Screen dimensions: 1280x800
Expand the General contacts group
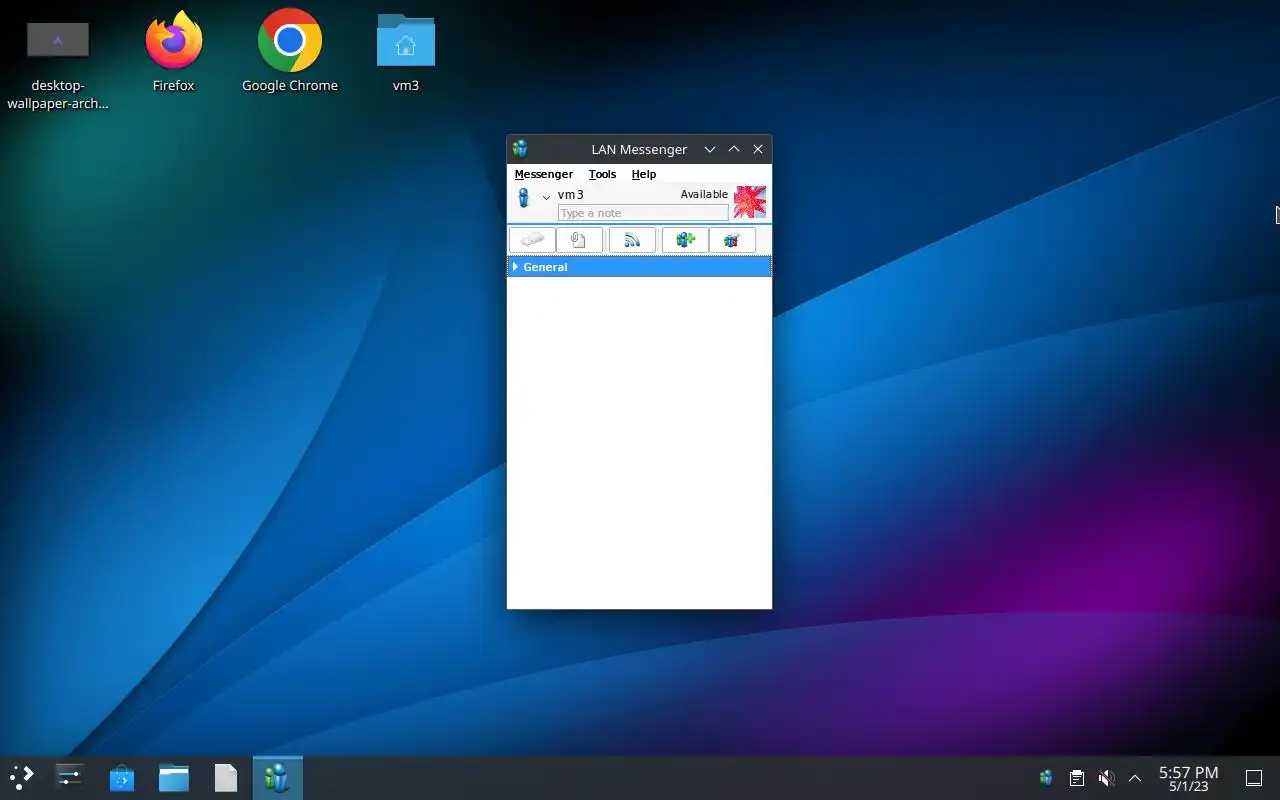click(x=515, y=267)
